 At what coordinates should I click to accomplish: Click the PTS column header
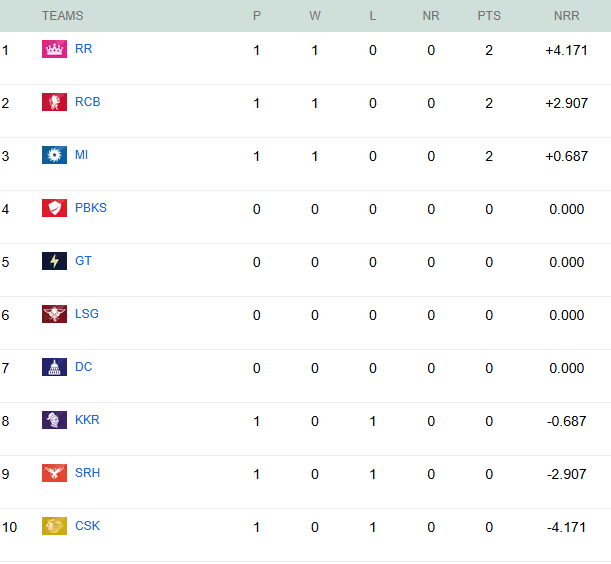point(489,16)
